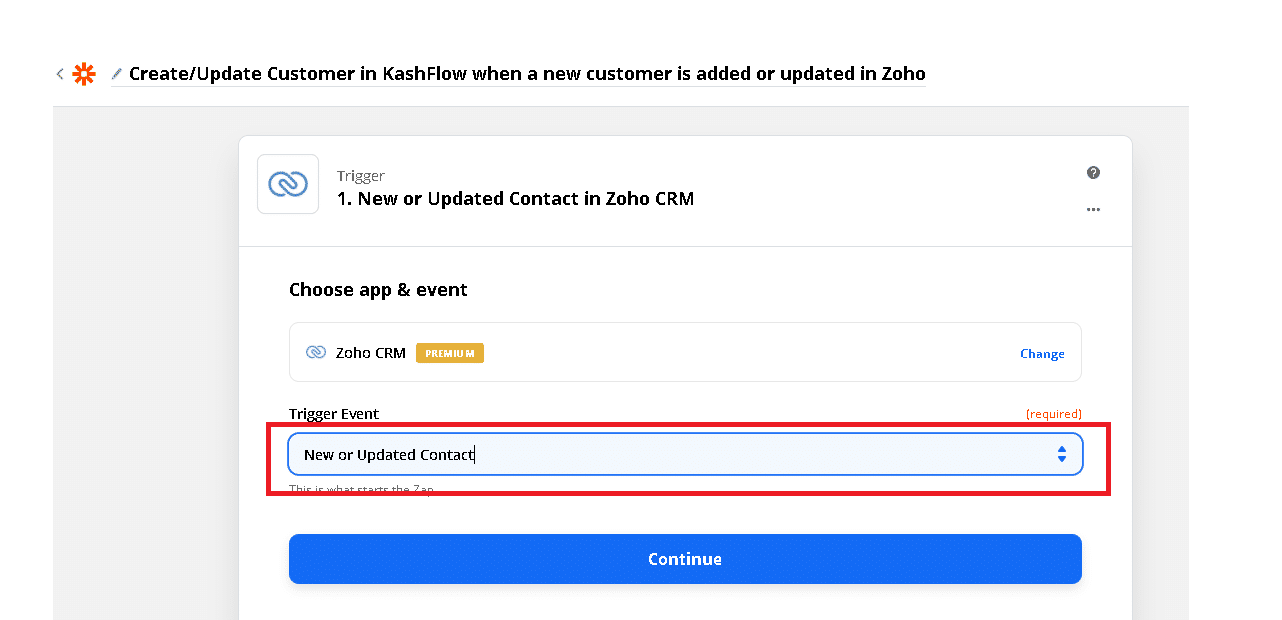Open the three-dot more options menu
Viewport: 1282px width, 620px height.
tap(1093, 210)
